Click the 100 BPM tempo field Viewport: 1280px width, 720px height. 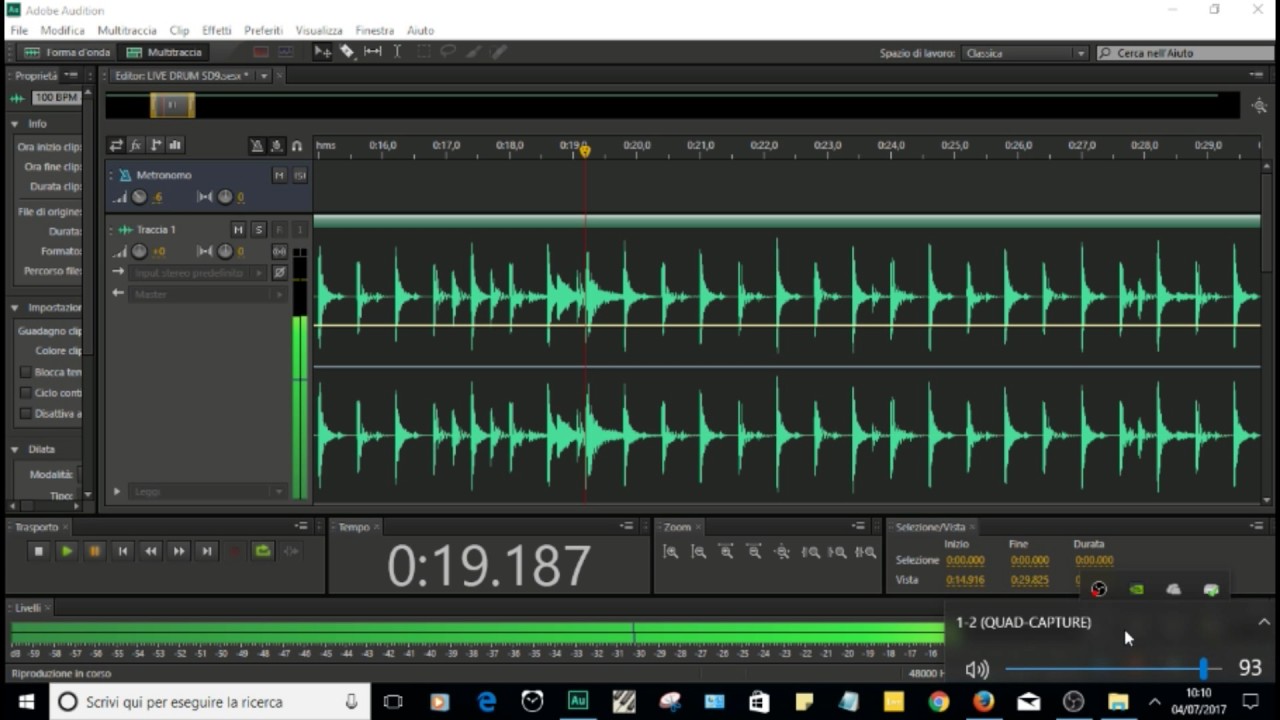56,98
